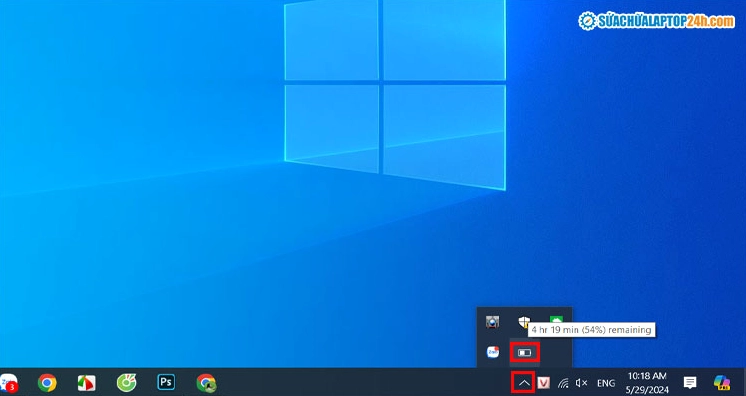Open clock showing 10:18 AM
The image size is (746, 396).
click(647, 383)
